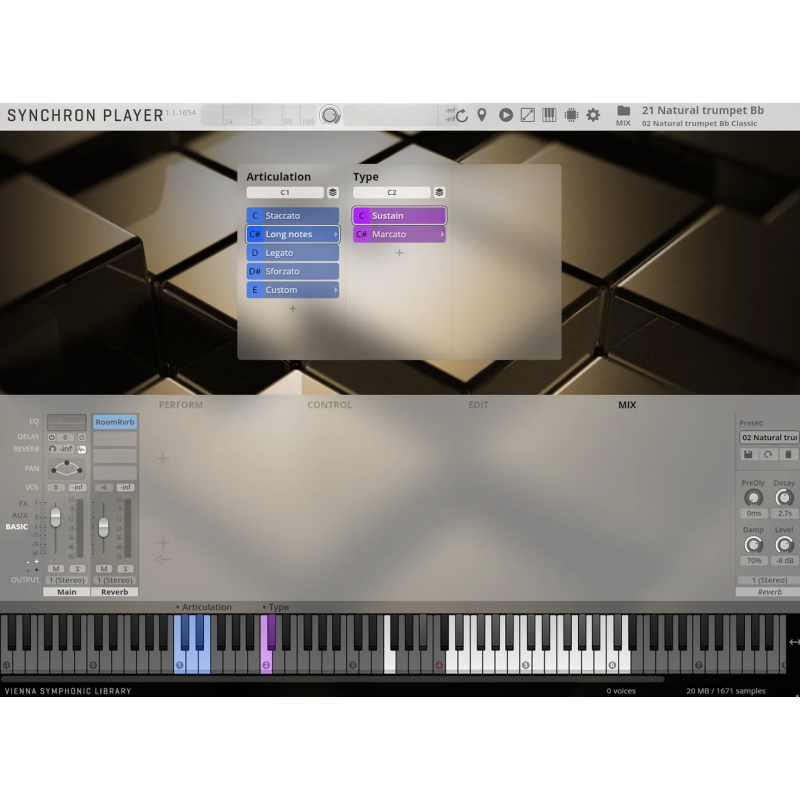Click the Main channel name label
The image size is (800, 800).
(x=67, y=592)
